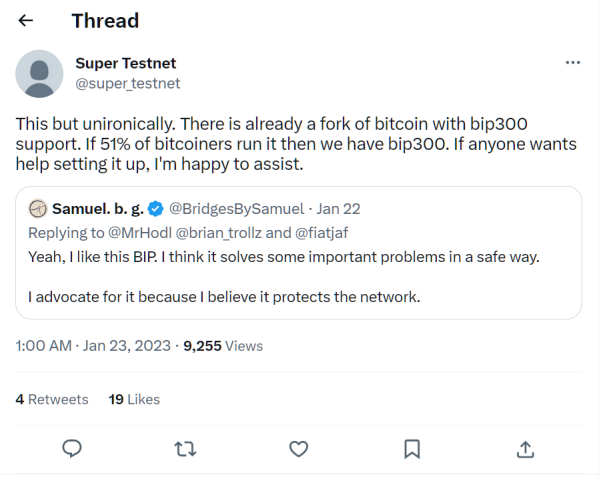
Task: View the 4 Retweets list
Action: tap(52, 399)
